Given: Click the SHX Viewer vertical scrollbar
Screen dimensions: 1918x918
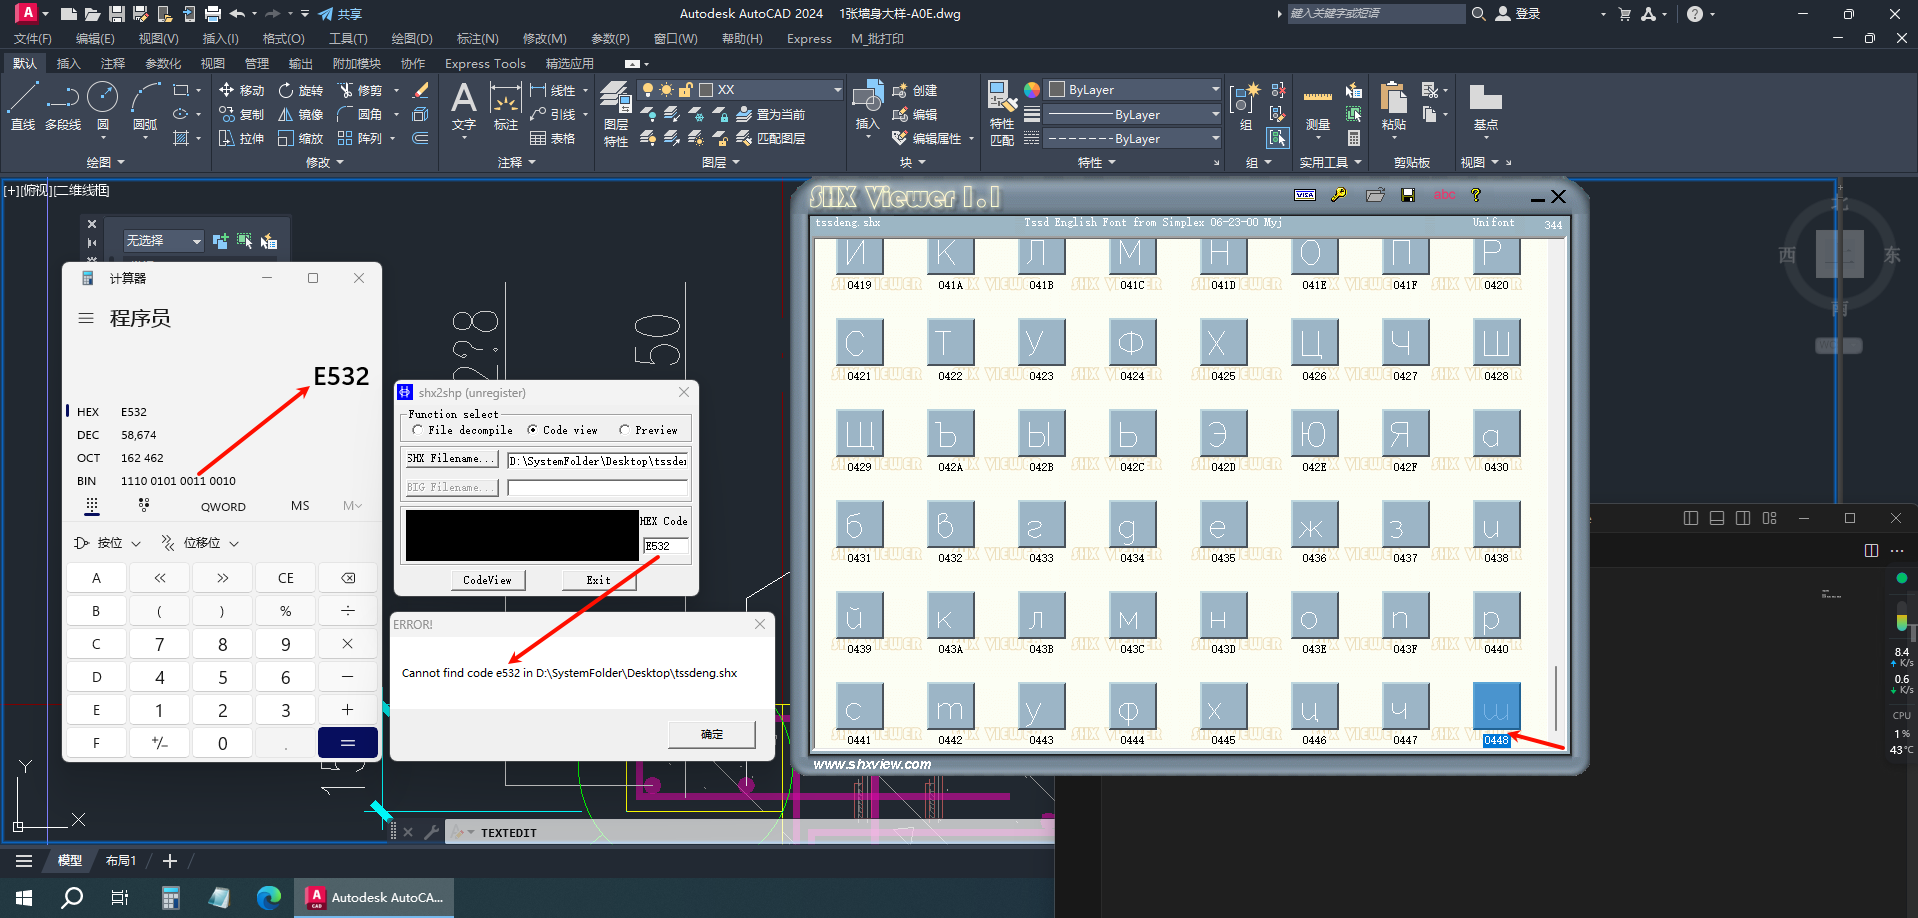Looking at the screenshot, I should 1556,698.
